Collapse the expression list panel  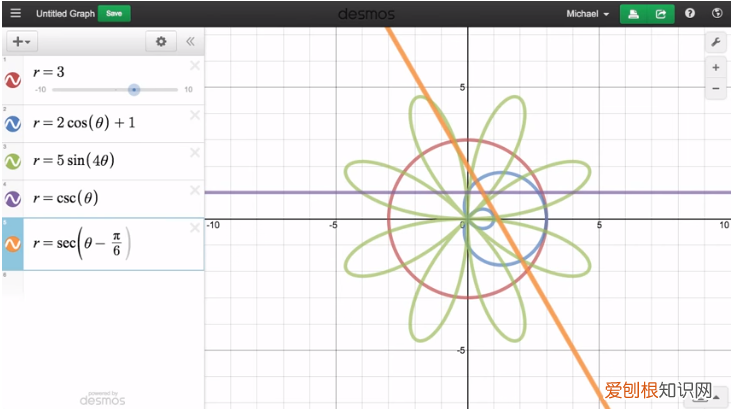(190, 42)
